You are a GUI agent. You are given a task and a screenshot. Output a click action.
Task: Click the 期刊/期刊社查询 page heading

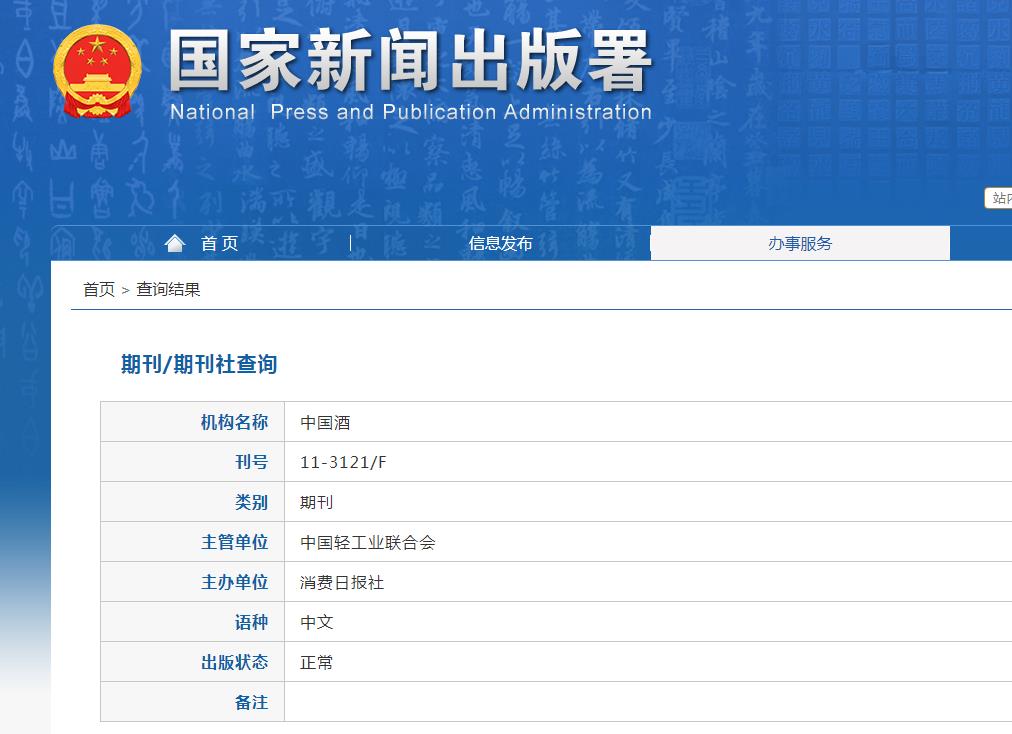coord(197,365)
